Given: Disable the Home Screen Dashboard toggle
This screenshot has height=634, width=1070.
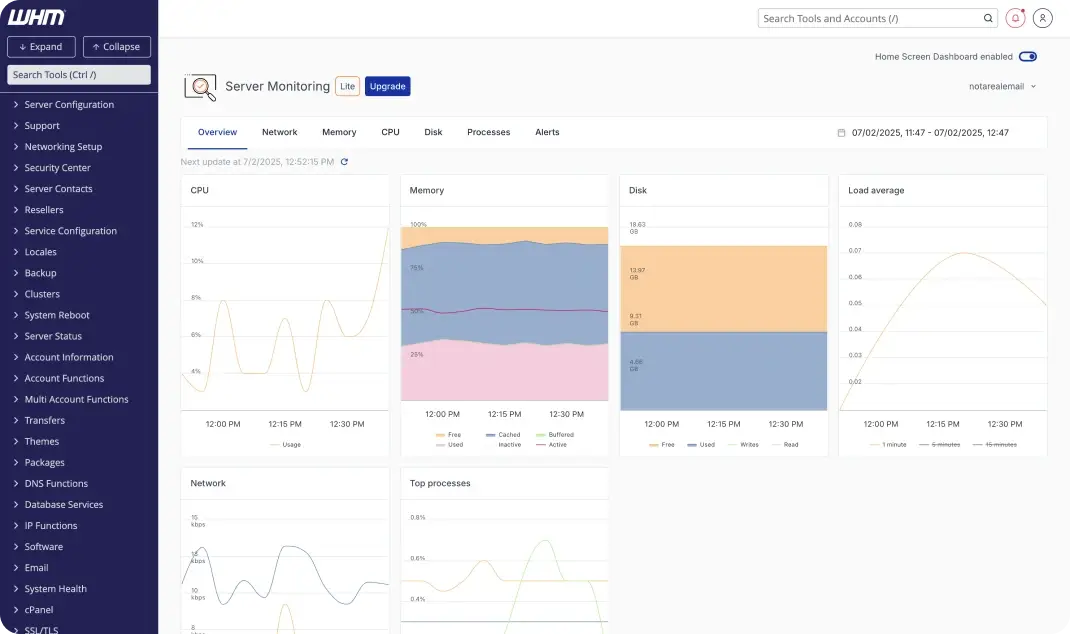Looking at the screenshot, I should [x=1028, y=57].
